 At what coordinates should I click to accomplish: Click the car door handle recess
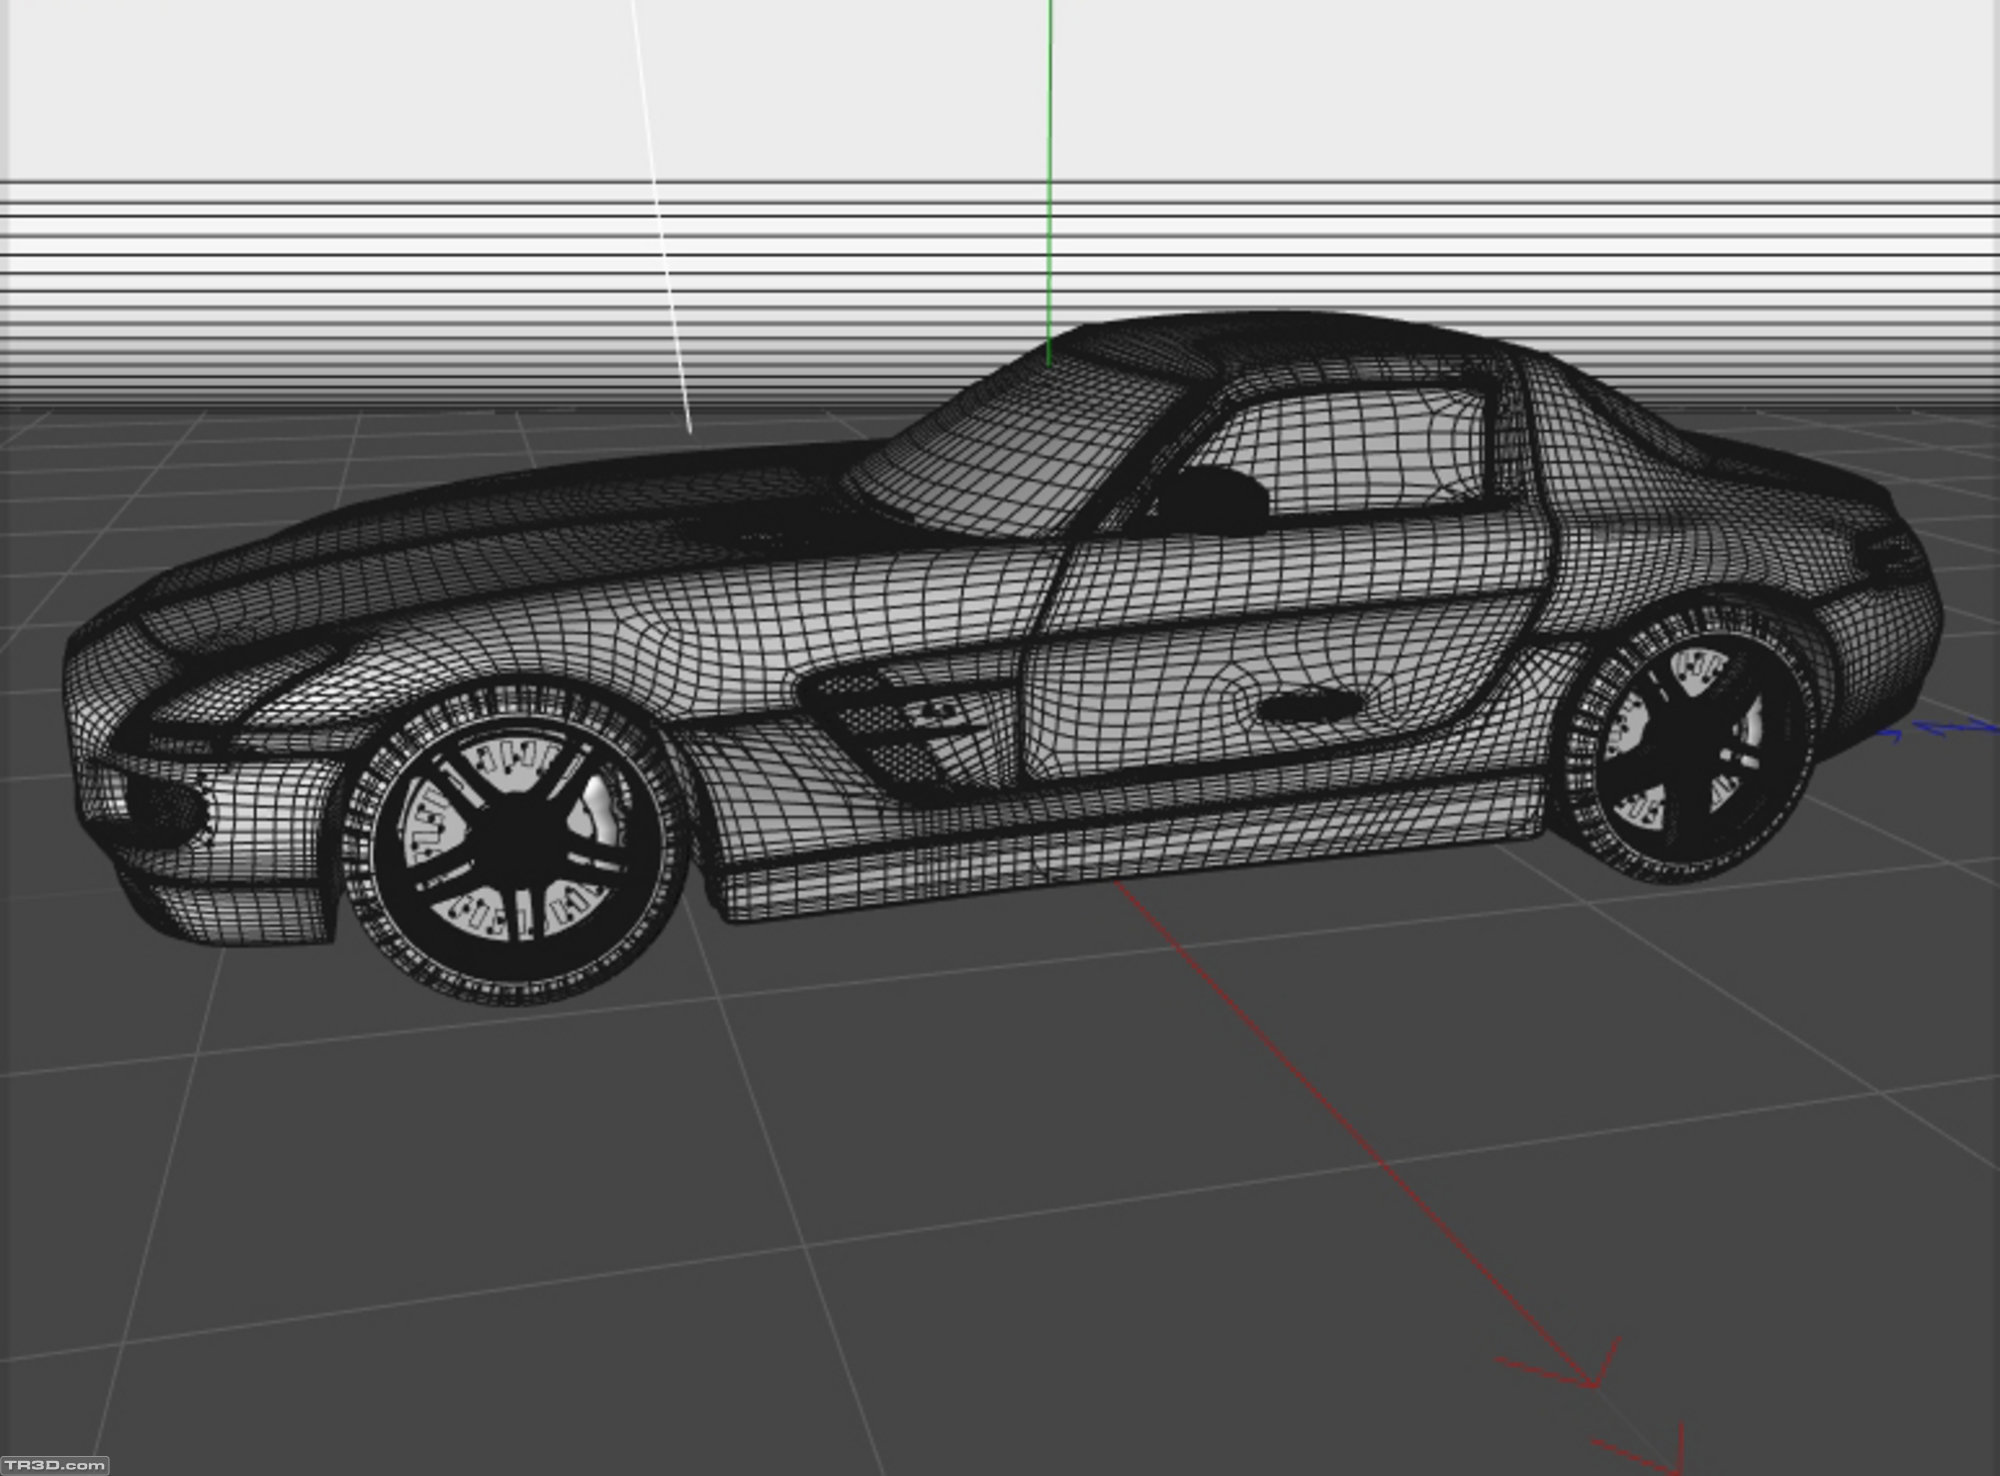(1310, 706)
